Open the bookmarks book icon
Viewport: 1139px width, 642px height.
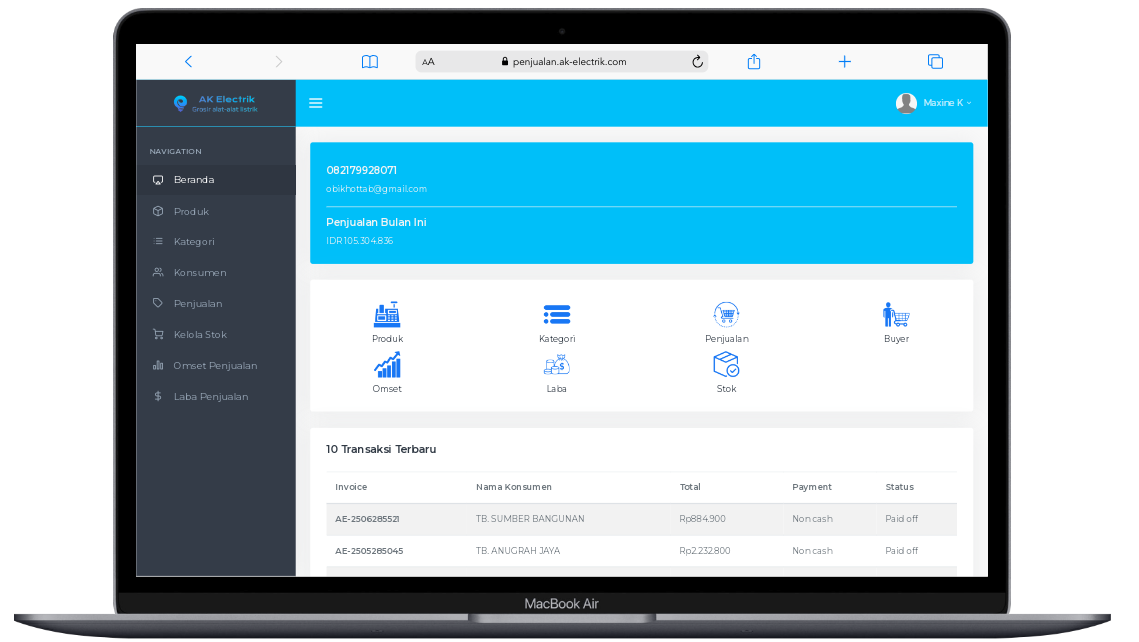click(370, 62)
